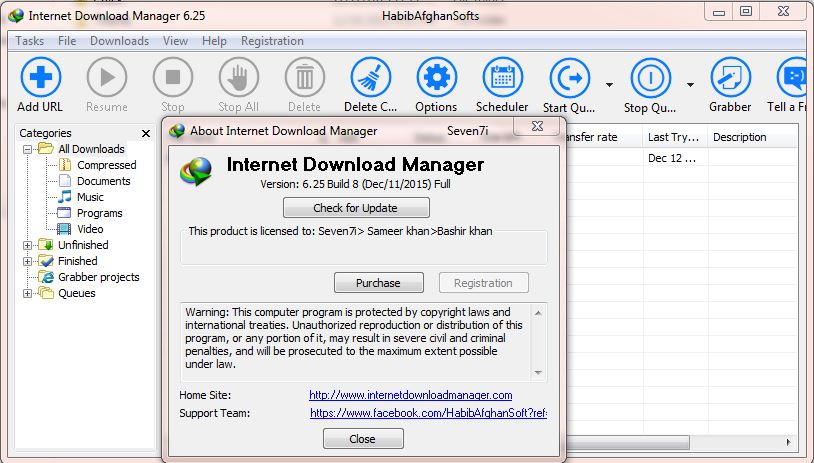Image resolution: width=814 pixels, height=463 pixels.
Task: Expand the Finished category node
Action: click(x=28, y=261)
